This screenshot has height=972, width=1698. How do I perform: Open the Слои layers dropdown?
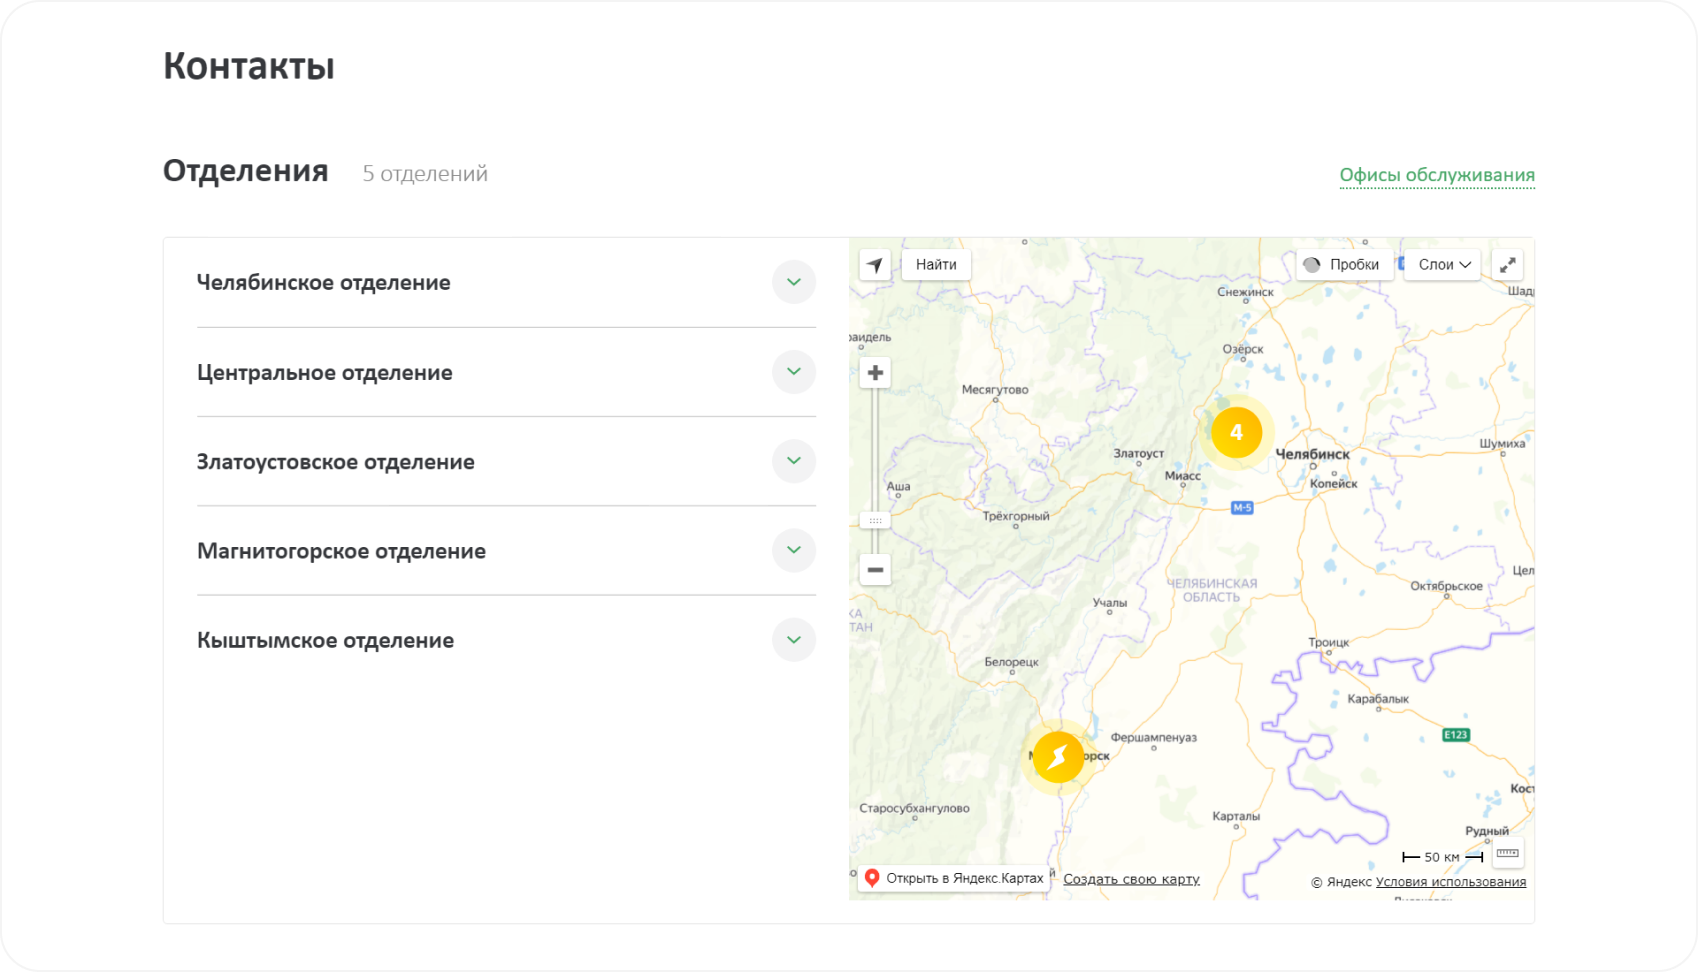click(1443, 265)
